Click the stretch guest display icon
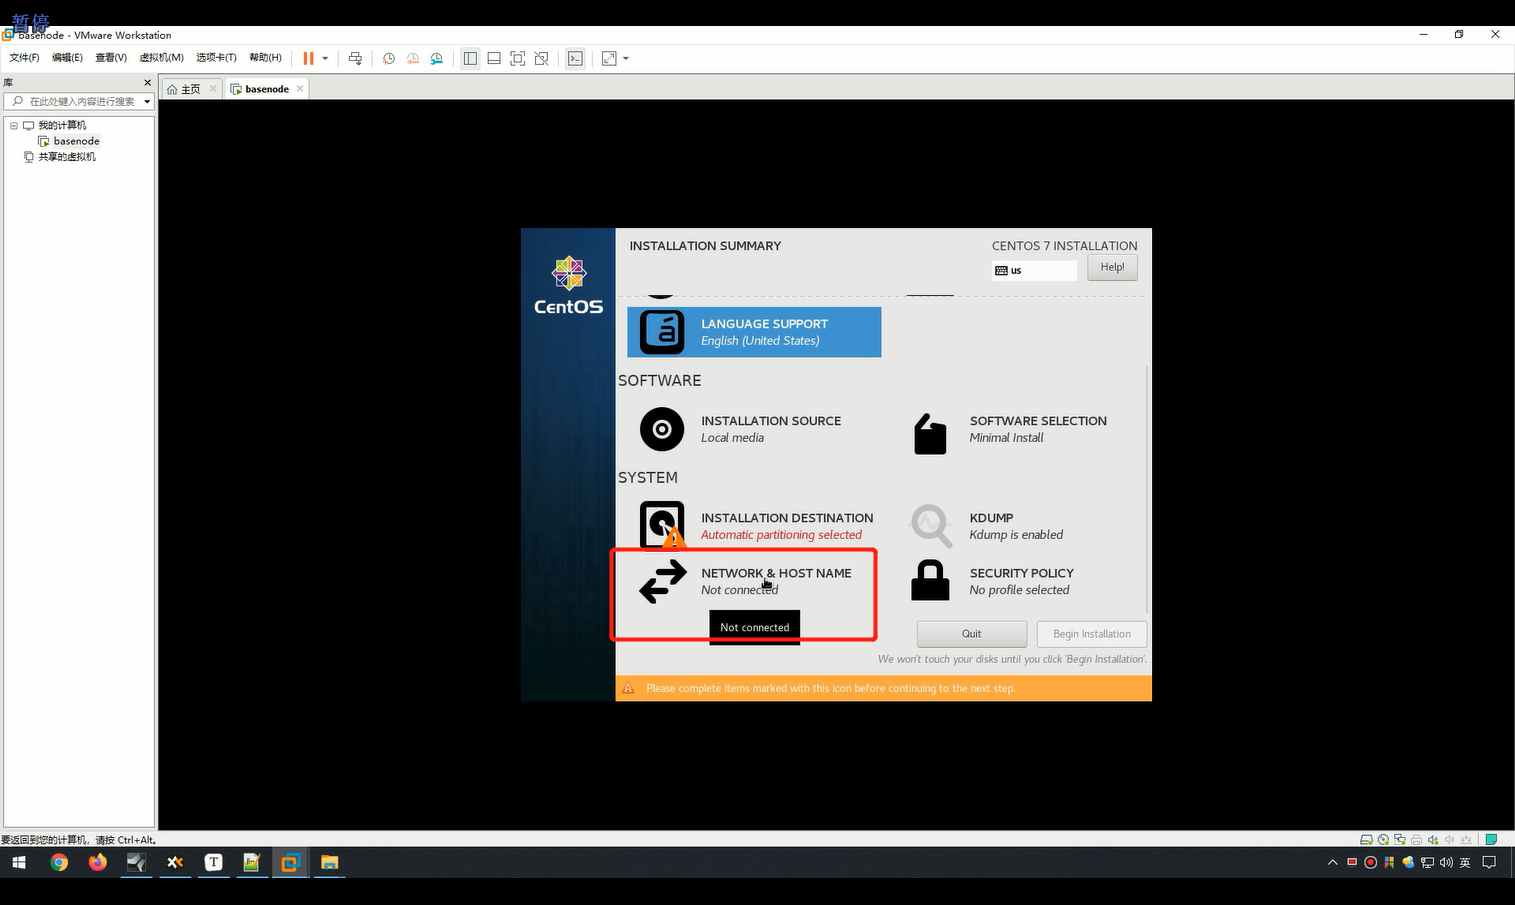This screenshot has height=905, width=1515. tap(609, 59)
